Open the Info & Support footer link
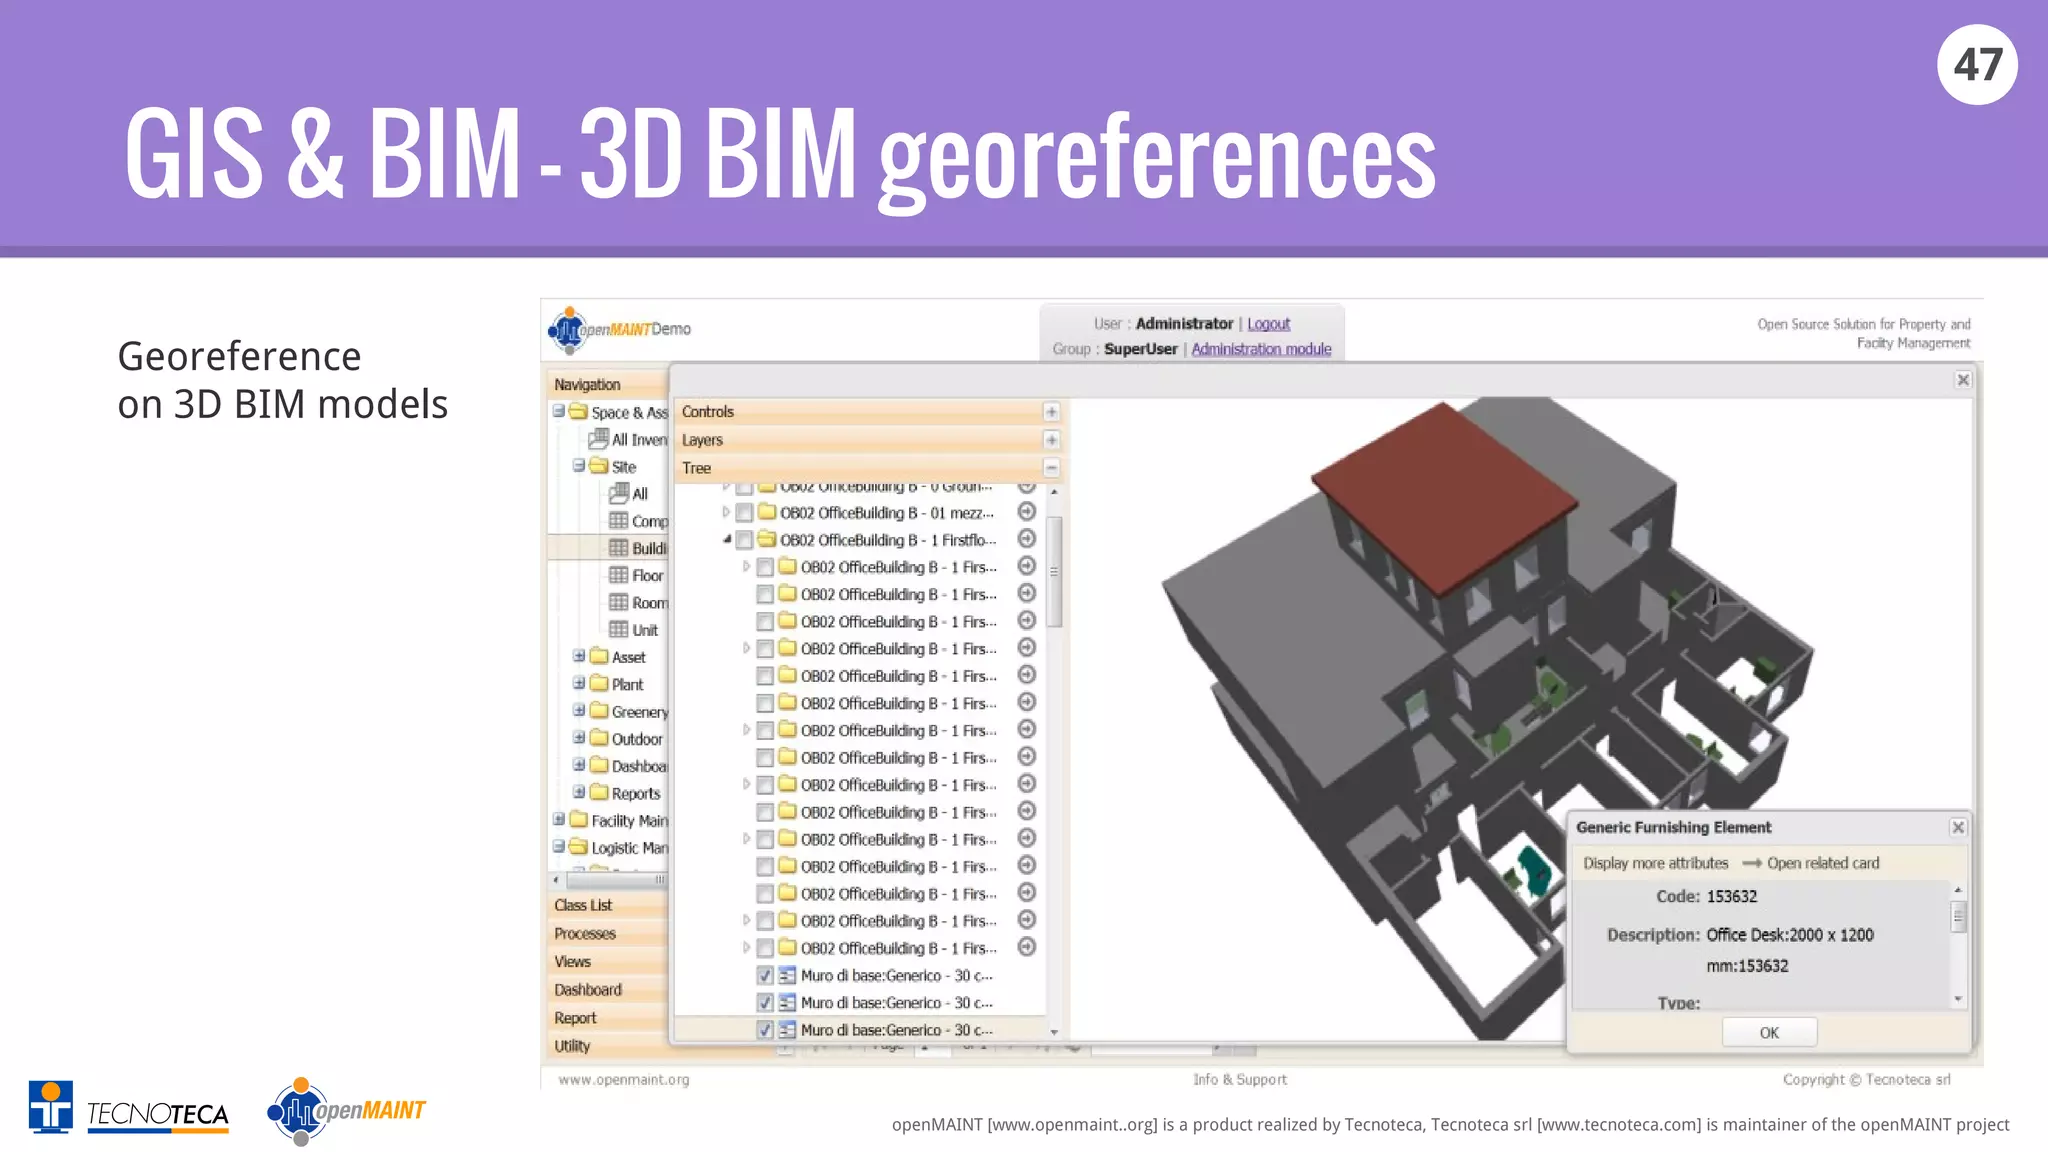 point(1240,1080)
